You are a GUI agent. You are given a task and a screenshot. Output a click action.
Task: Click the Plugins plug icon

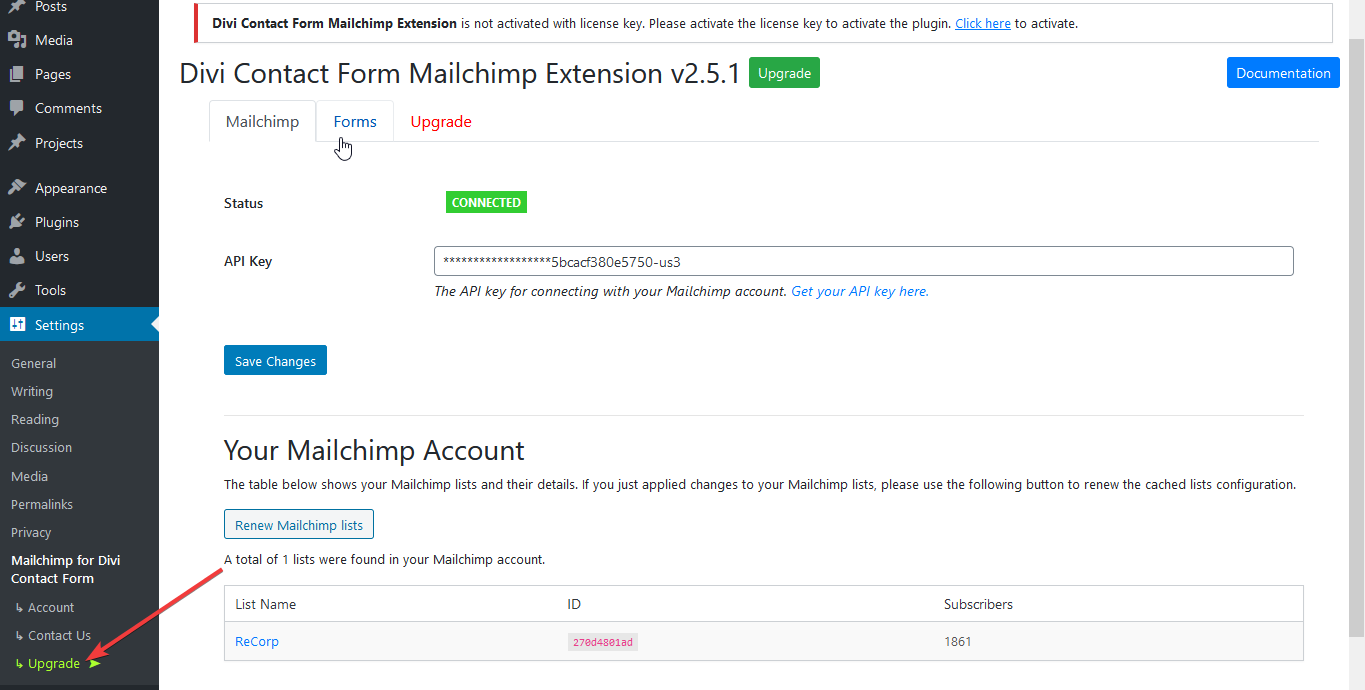pyautogui.click(x=17, y=222)
